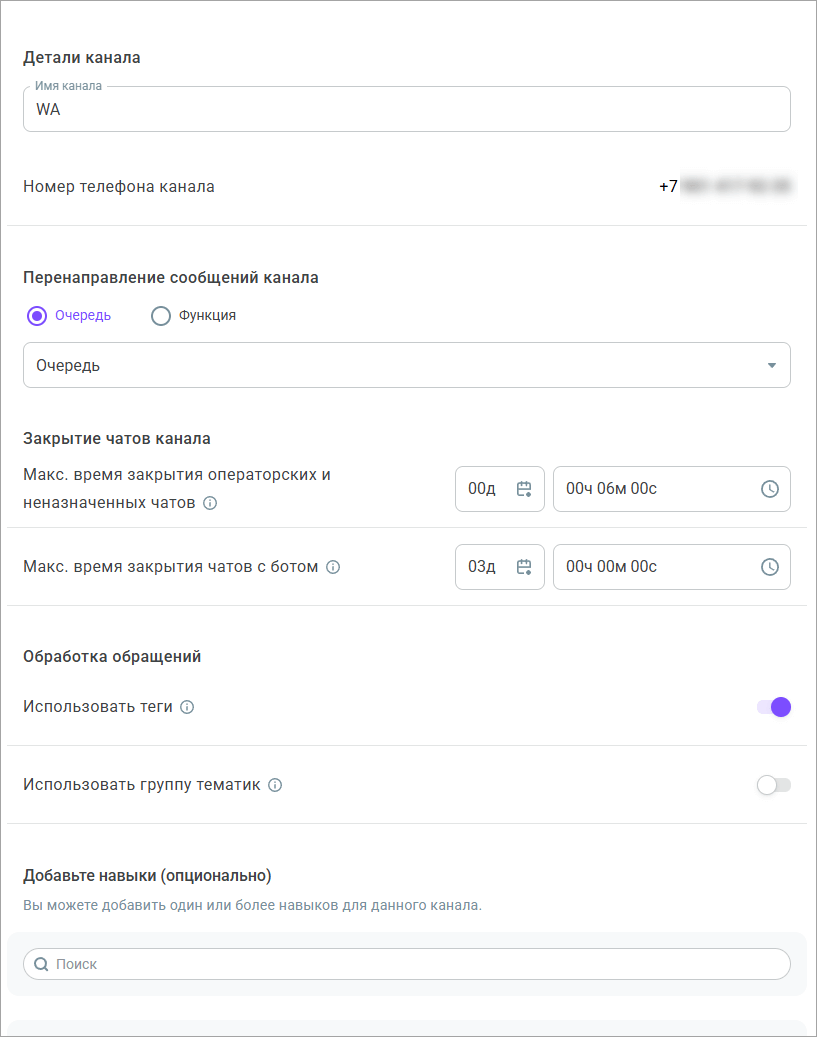The height and width of the screenshot is (1037, 817).
Task: Click info icon beside "Использовать теги"
Action: click(187, 707)
